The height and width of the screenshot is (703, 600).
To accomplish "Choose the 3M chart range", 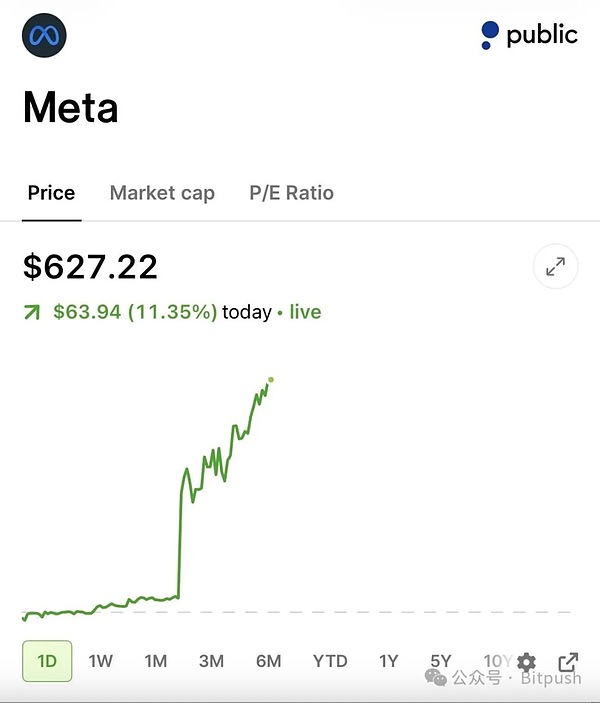I will (211, 661).
